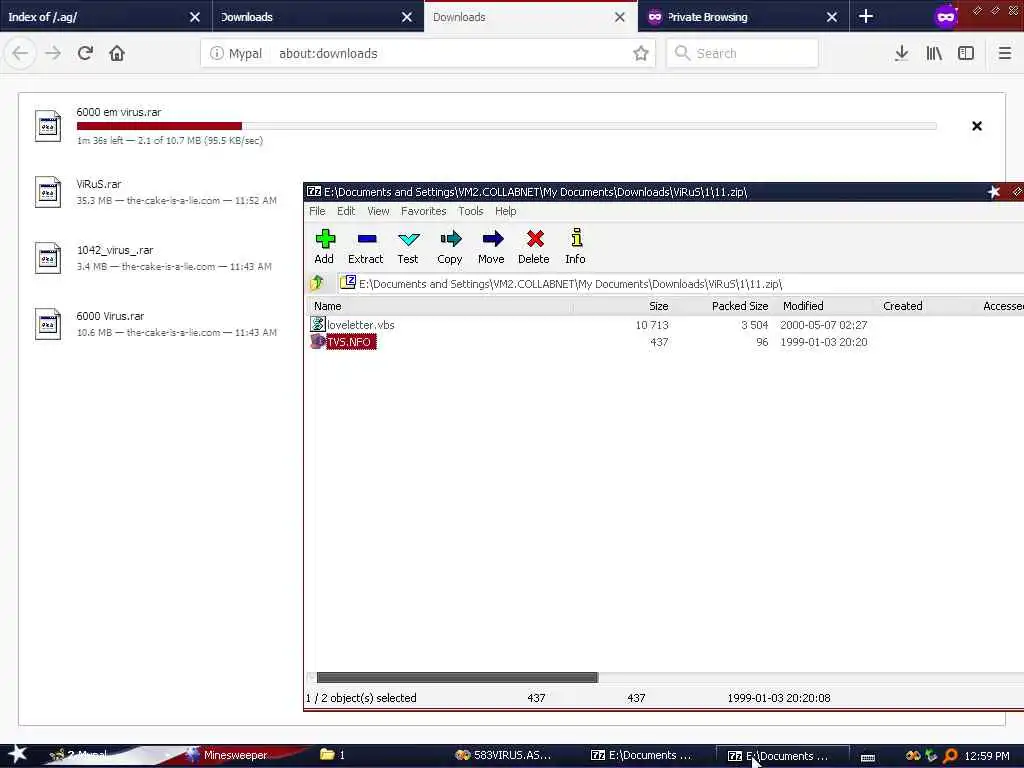
Task: Click the ViRuS.rar download name
Action: coord(99,184)
